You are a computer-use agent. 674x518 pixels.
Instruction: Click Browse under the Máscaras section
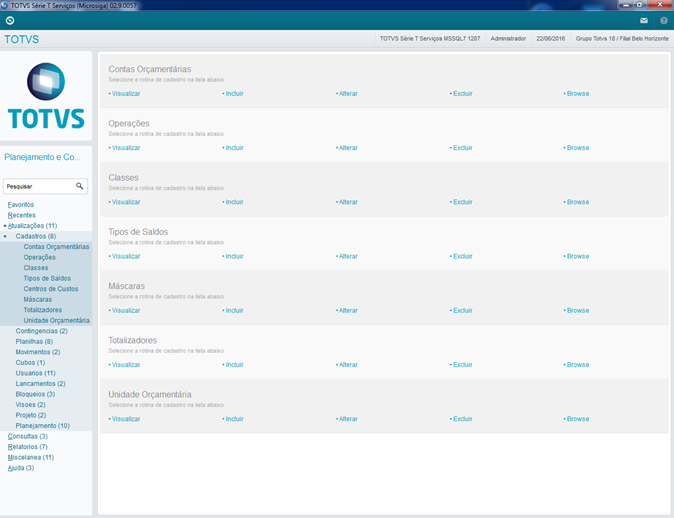click(x=576, y=310)
